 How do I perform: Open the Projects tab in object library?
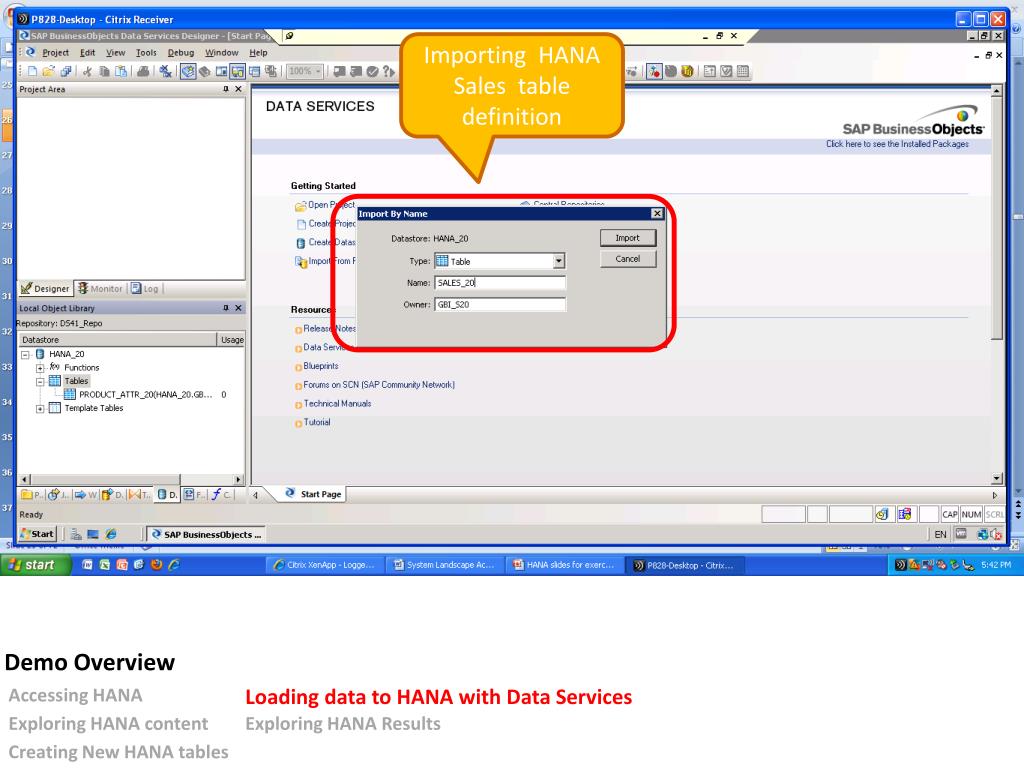pos(32,494)
